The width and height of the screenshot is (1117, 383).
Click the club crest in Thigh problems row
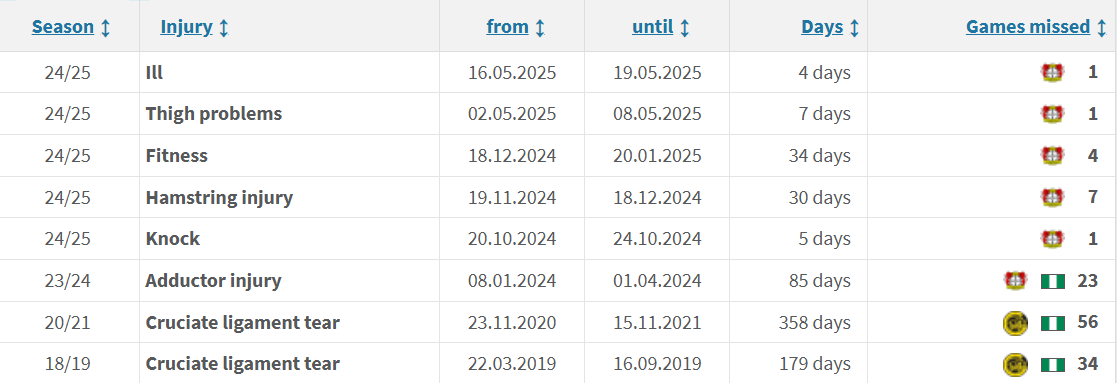click(1052, 114)
